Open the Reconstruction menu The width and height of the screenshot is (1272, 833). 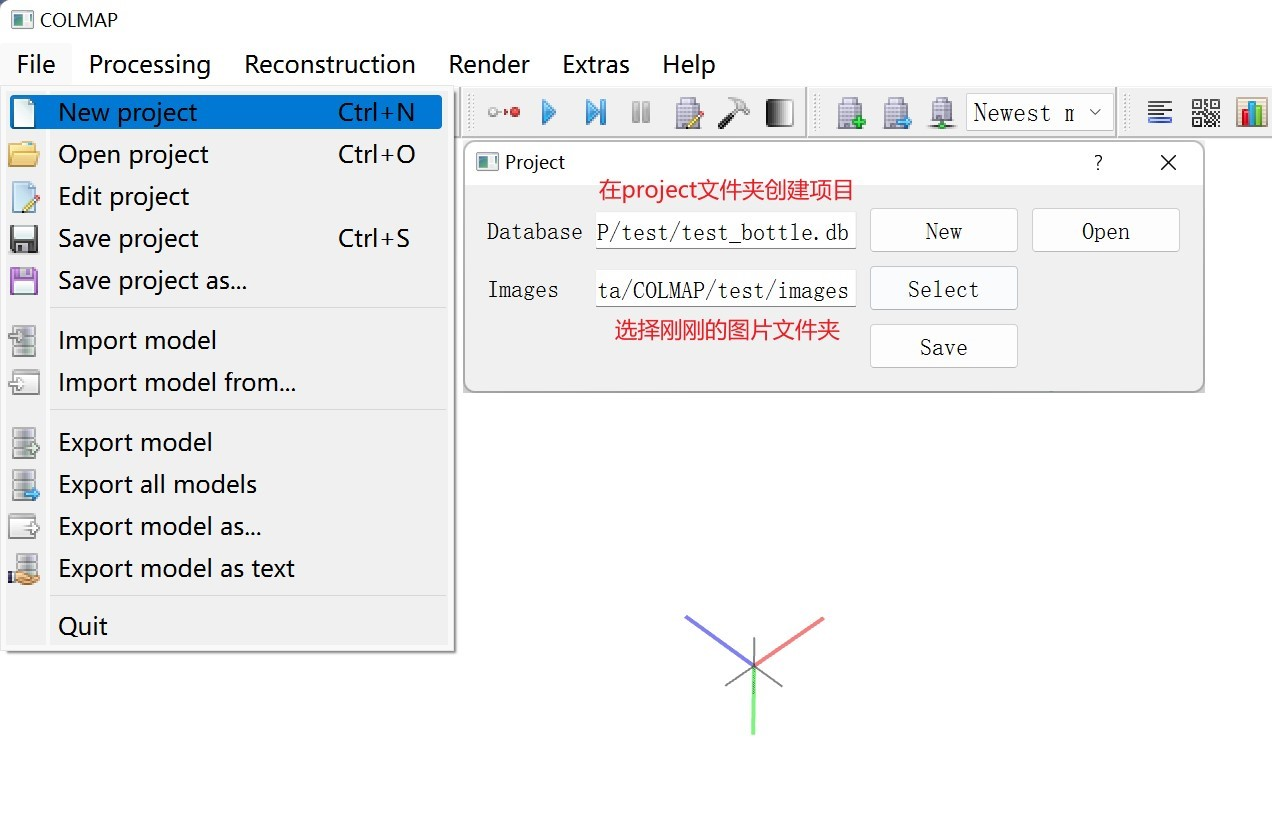(x=330, y=65)
